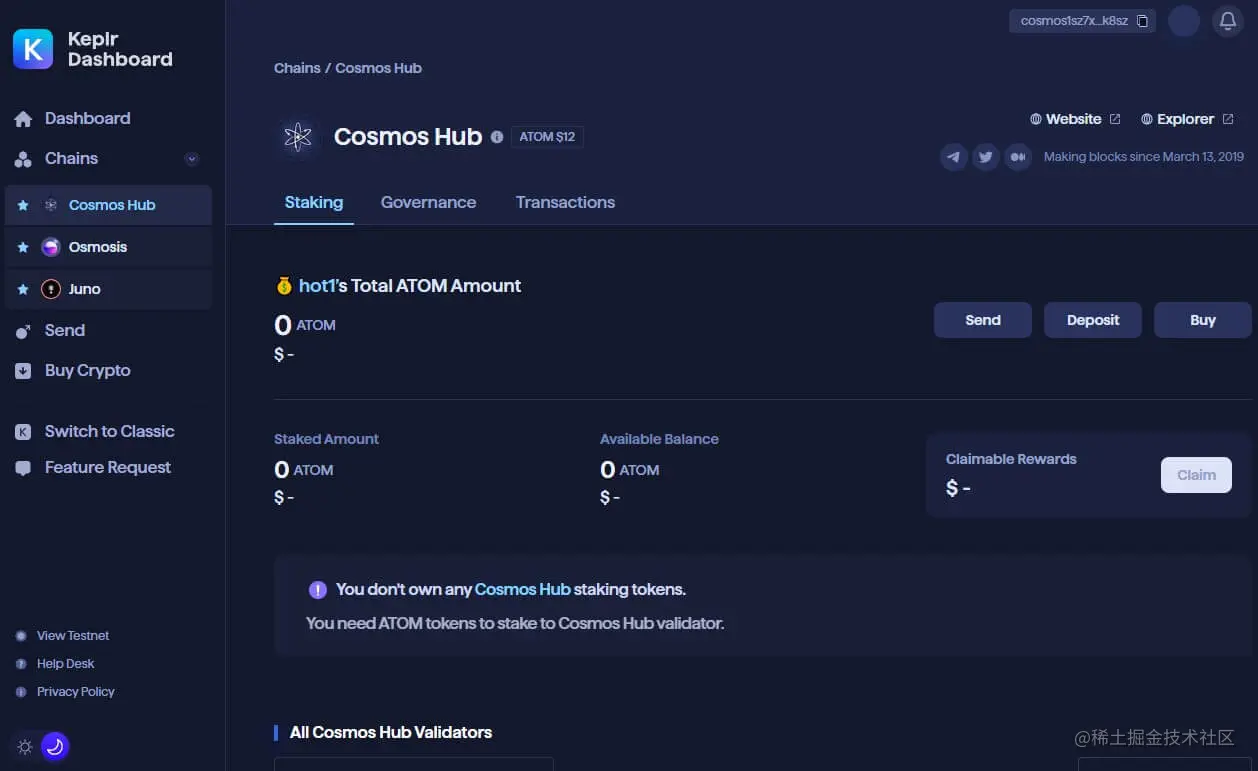This screenshot has width=1258, height=771.
Task: Click the Send button
Action: coord(983,320)
